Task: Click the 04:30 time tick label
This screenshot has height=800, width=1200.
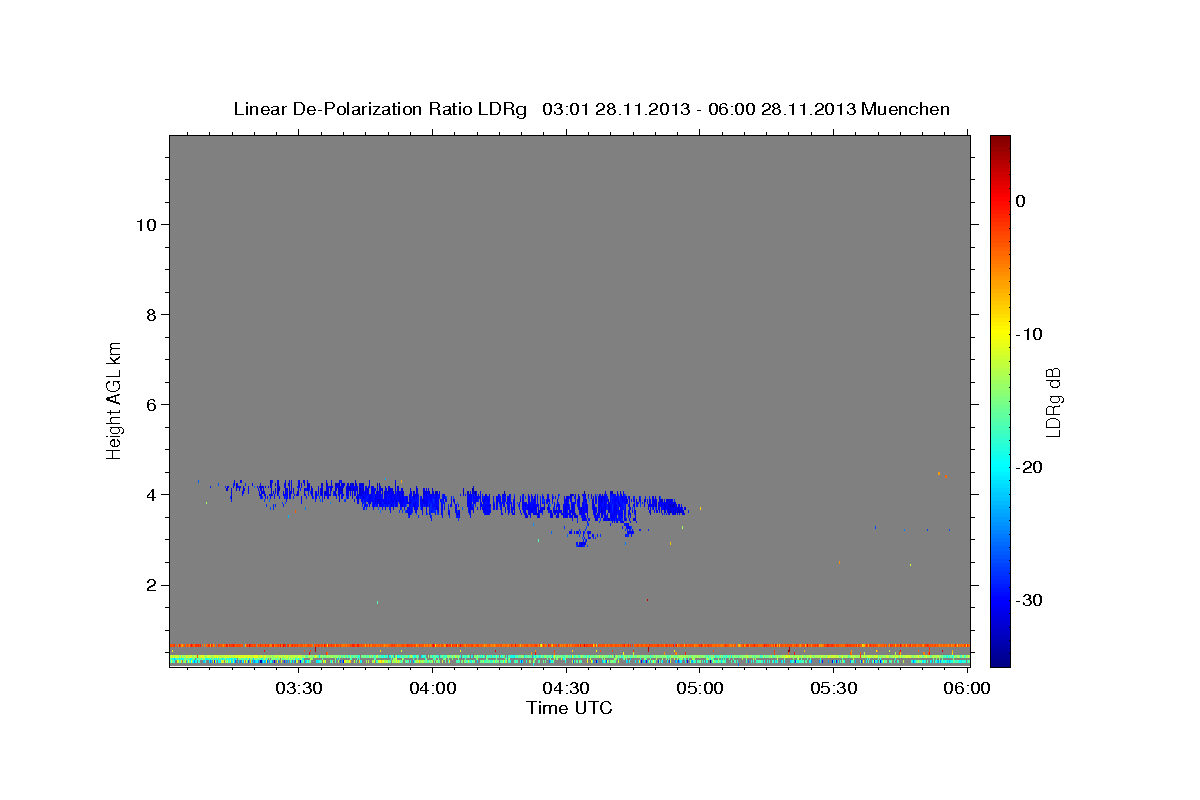Action: click(566, 688)
